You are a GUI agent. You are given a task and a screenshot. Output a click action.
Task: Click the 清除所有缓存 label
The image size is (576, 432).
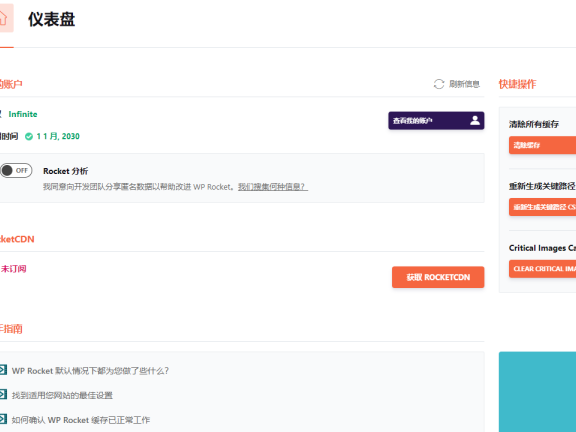534,124
